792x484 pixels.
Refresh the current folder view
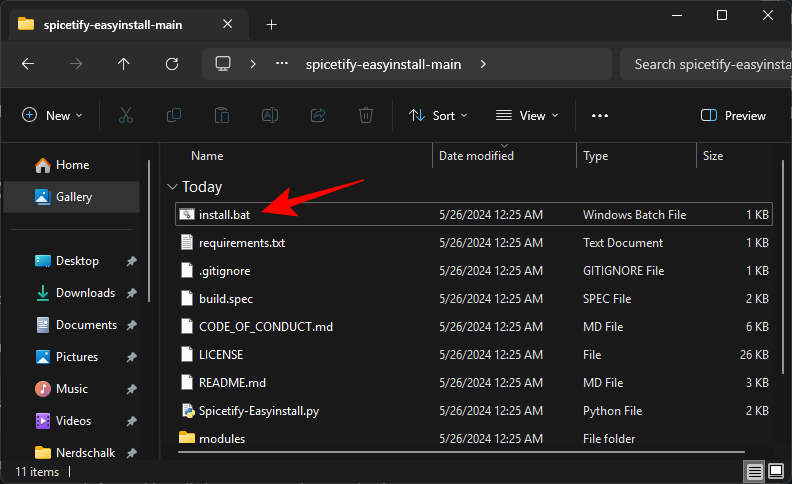[172, 64]
